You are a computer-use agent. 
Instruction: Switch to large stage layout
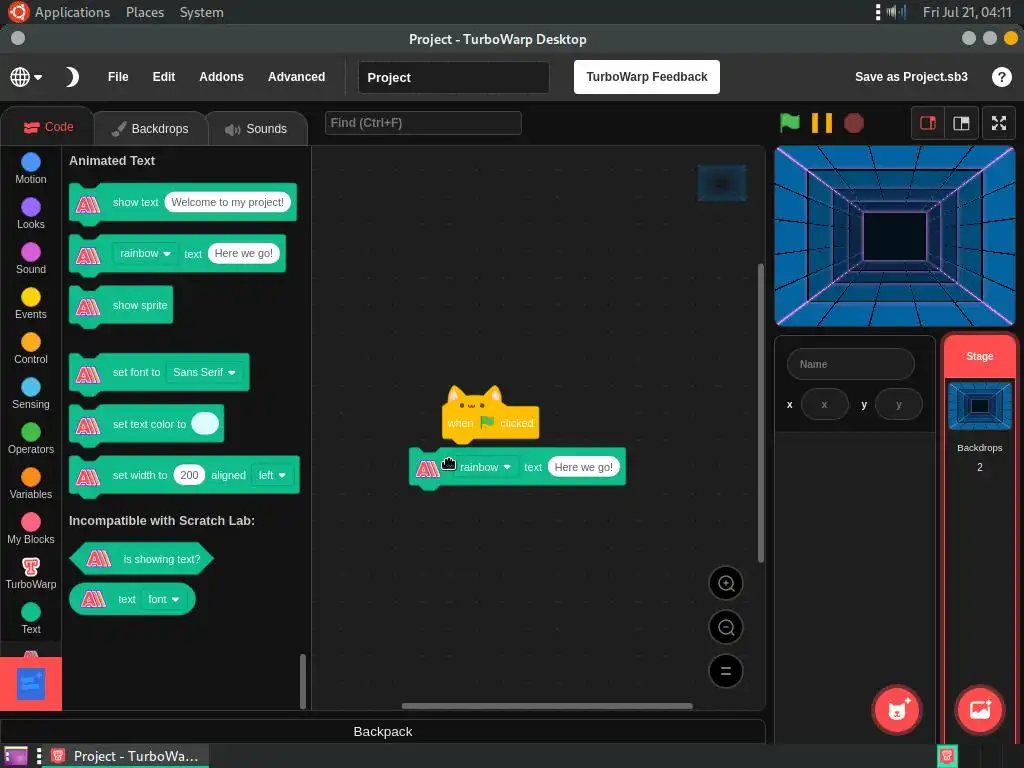tap(961, 123)
